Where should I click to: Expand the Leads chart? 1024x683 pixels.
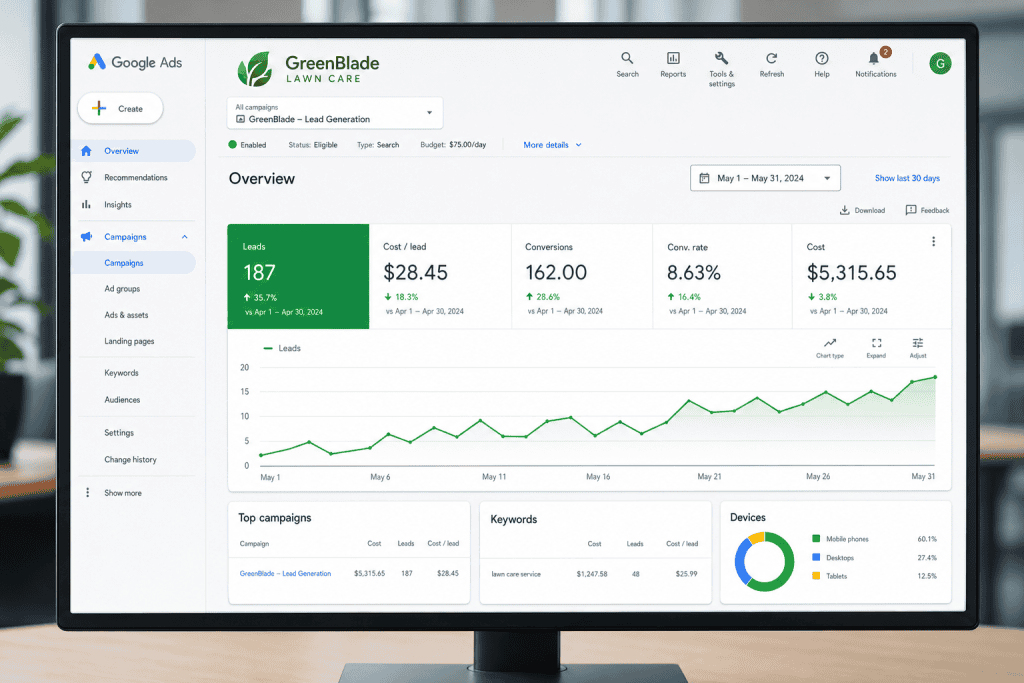click(876, 348)
